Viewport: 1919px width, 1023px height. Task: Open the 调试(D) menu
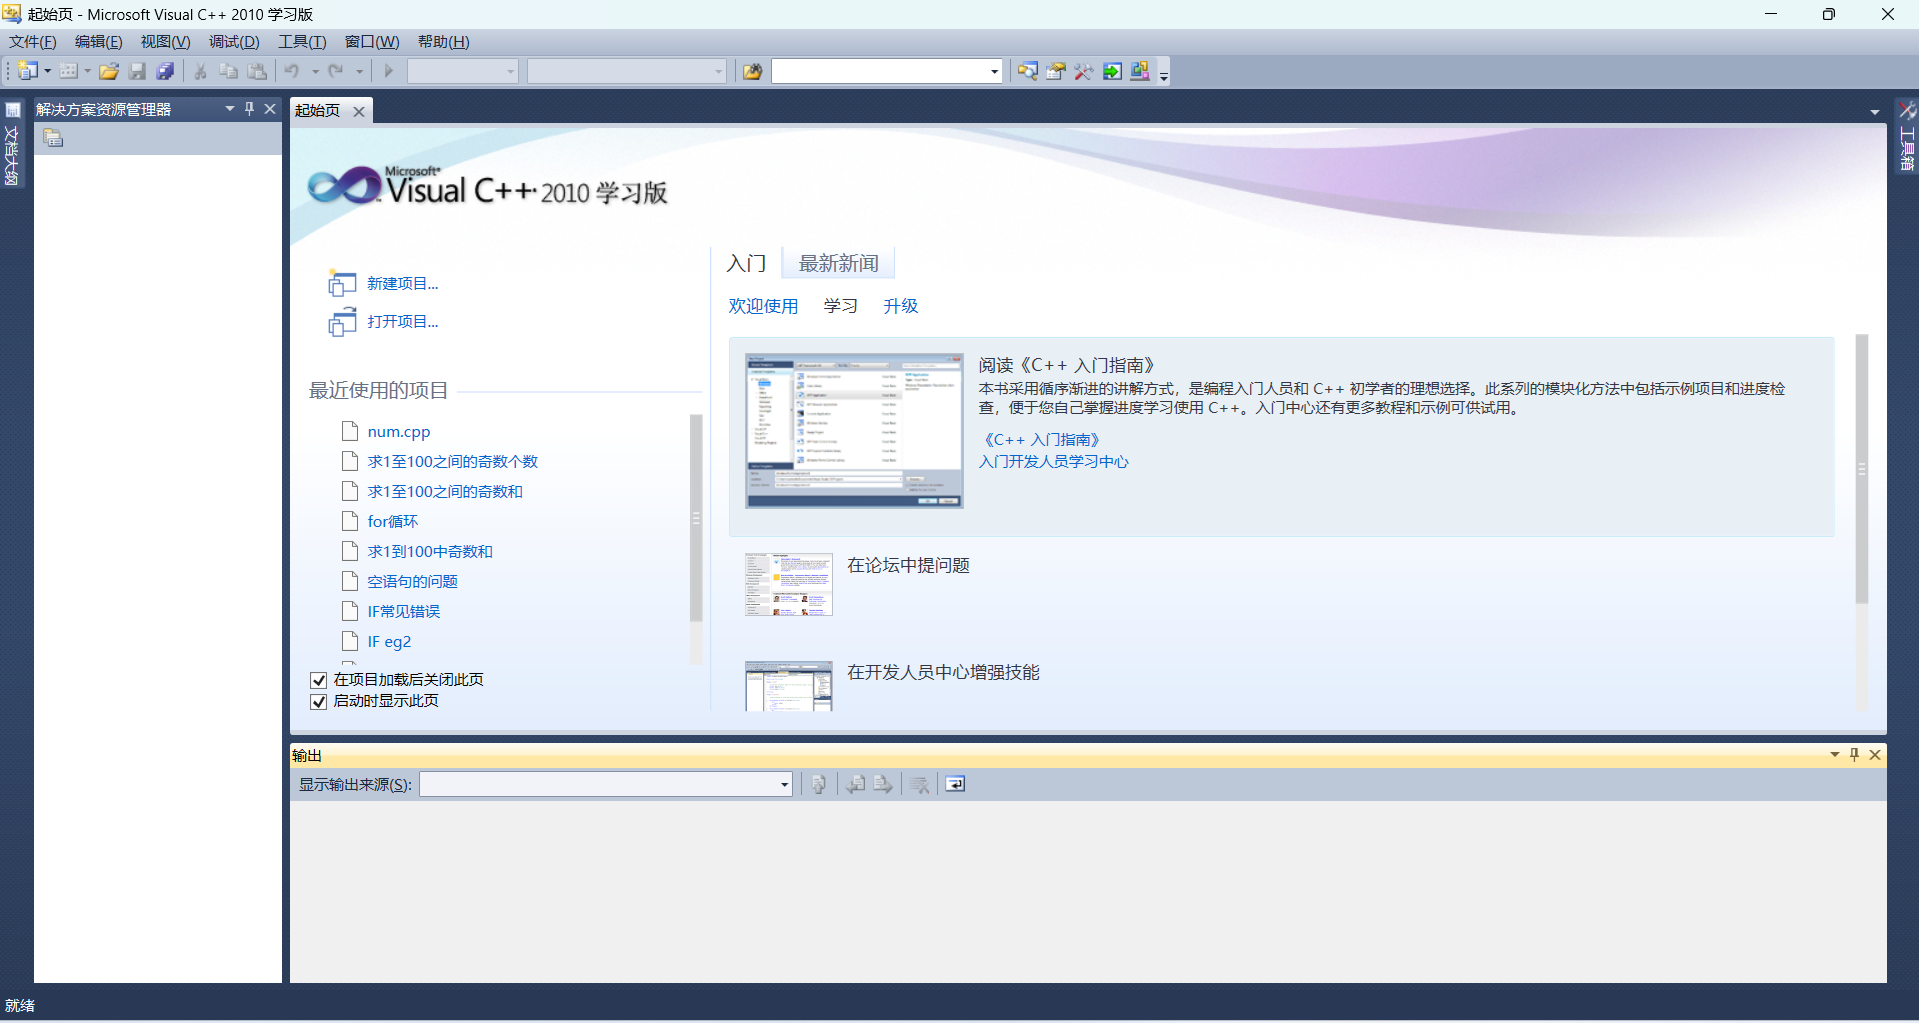(x=233, y=41)
